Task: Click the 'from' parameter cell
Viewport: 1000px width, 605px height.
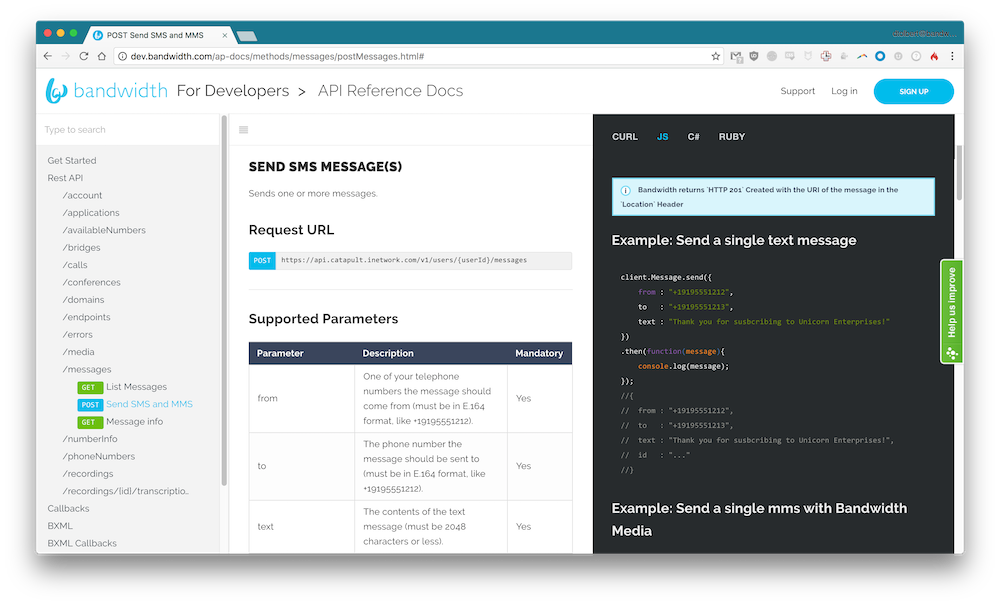Action: 302,398
